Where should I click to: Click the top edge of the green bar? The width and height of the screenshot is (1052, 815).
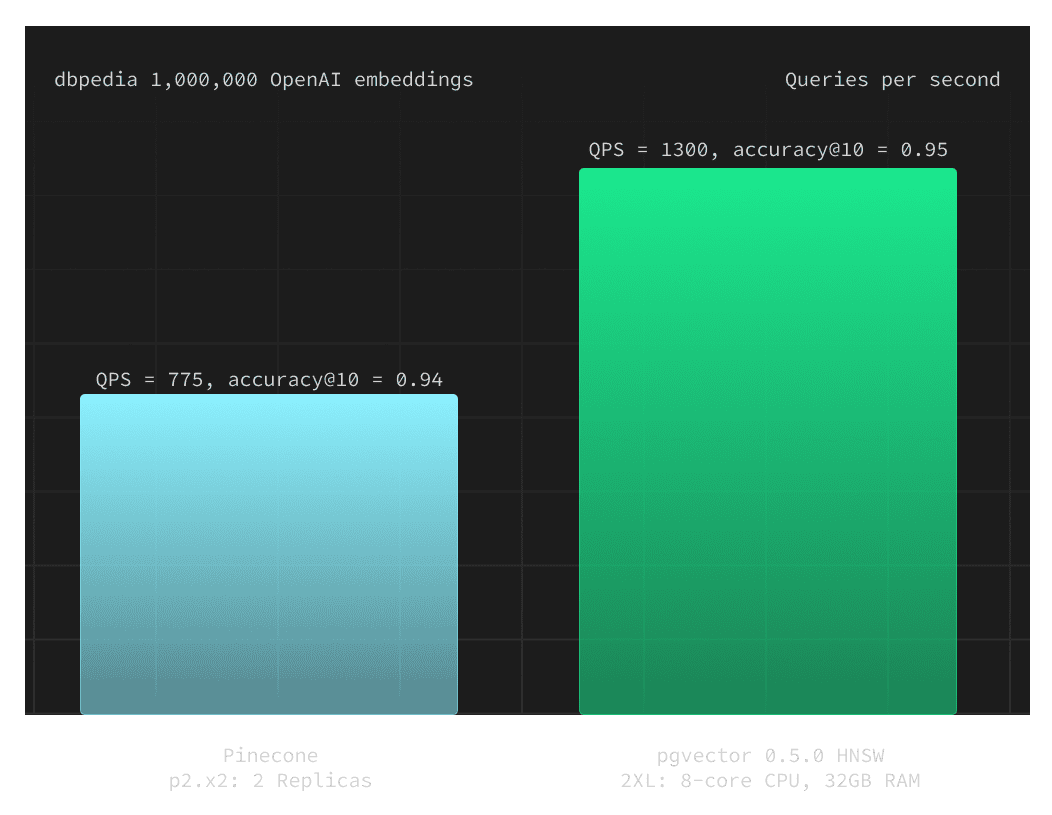pyautogui.click(x=768, y=169)
